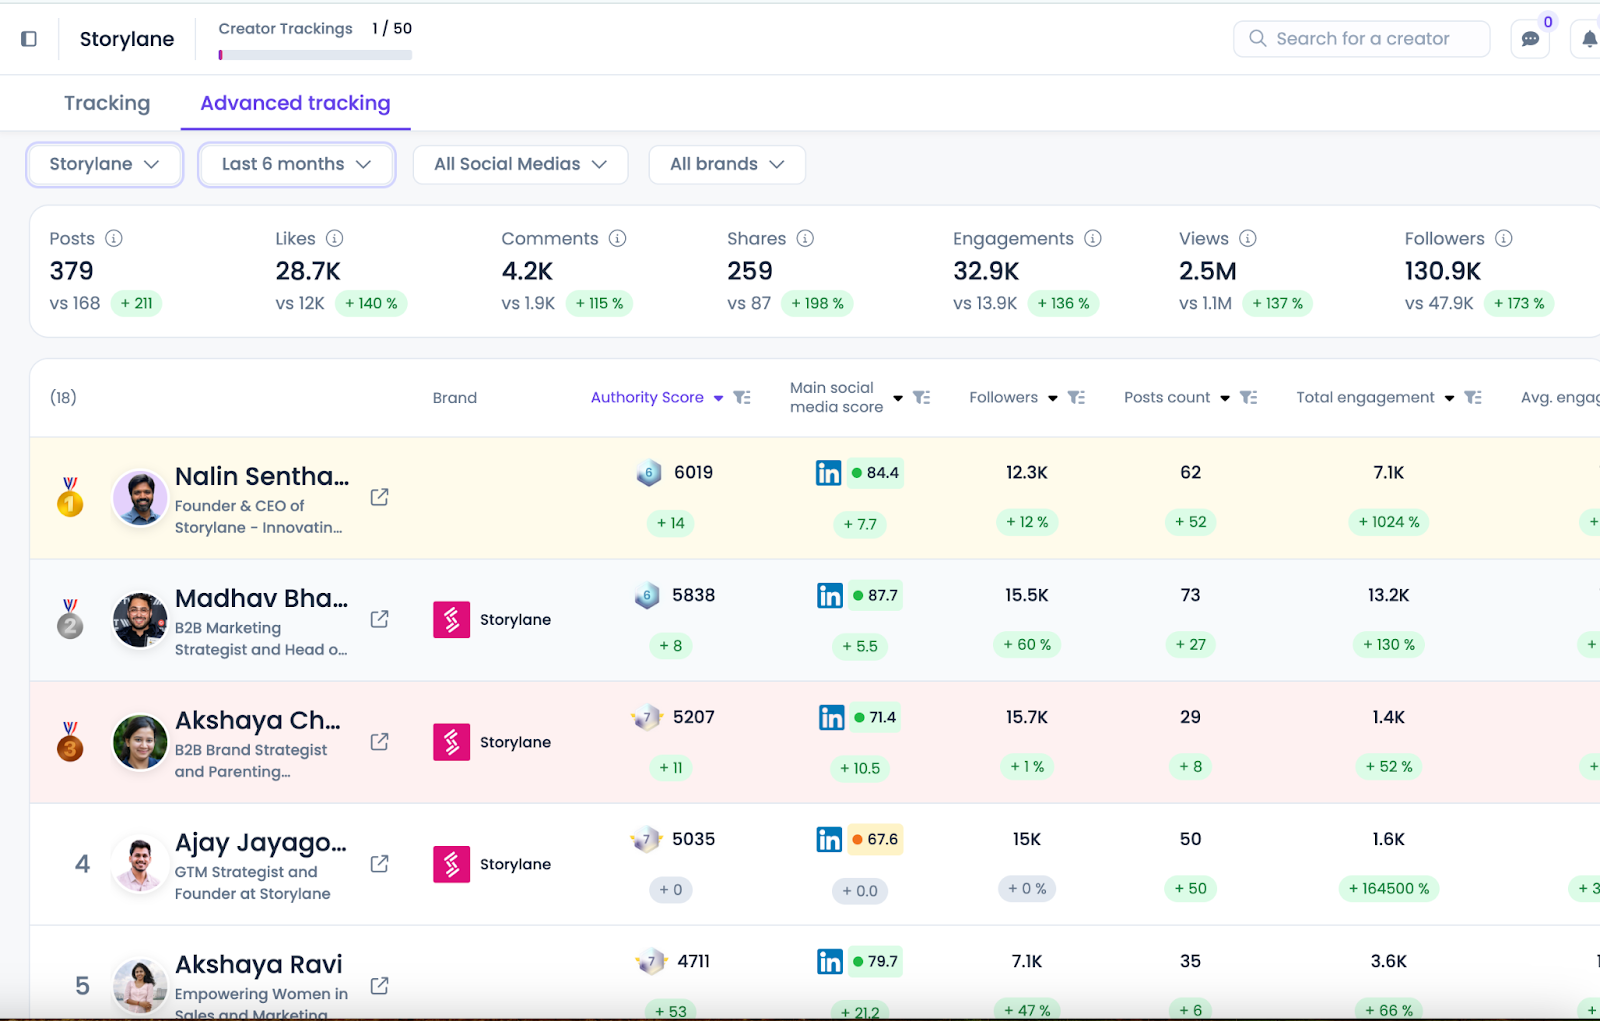Filter by Main social media score
Viewport: 1600px width, 1021px height.
point(922,397)
